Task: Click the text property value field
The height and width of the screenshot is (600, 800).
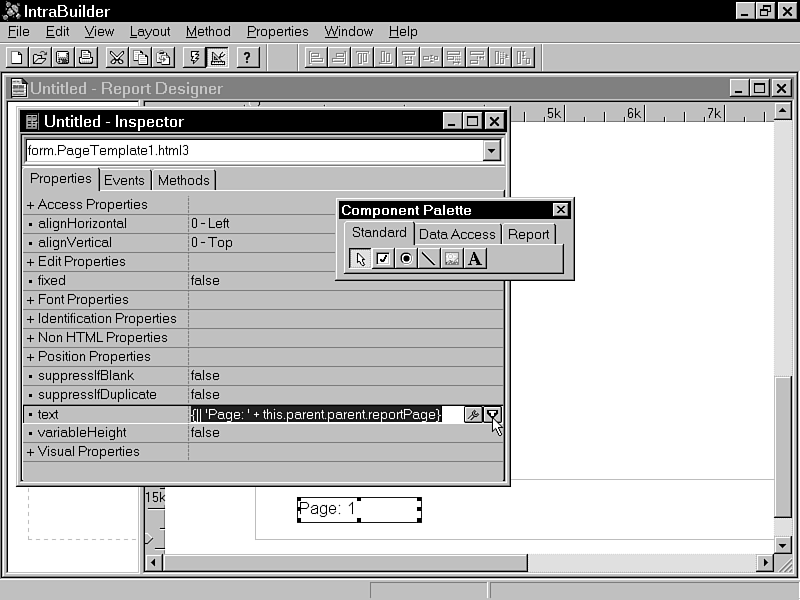Action: 320,414
